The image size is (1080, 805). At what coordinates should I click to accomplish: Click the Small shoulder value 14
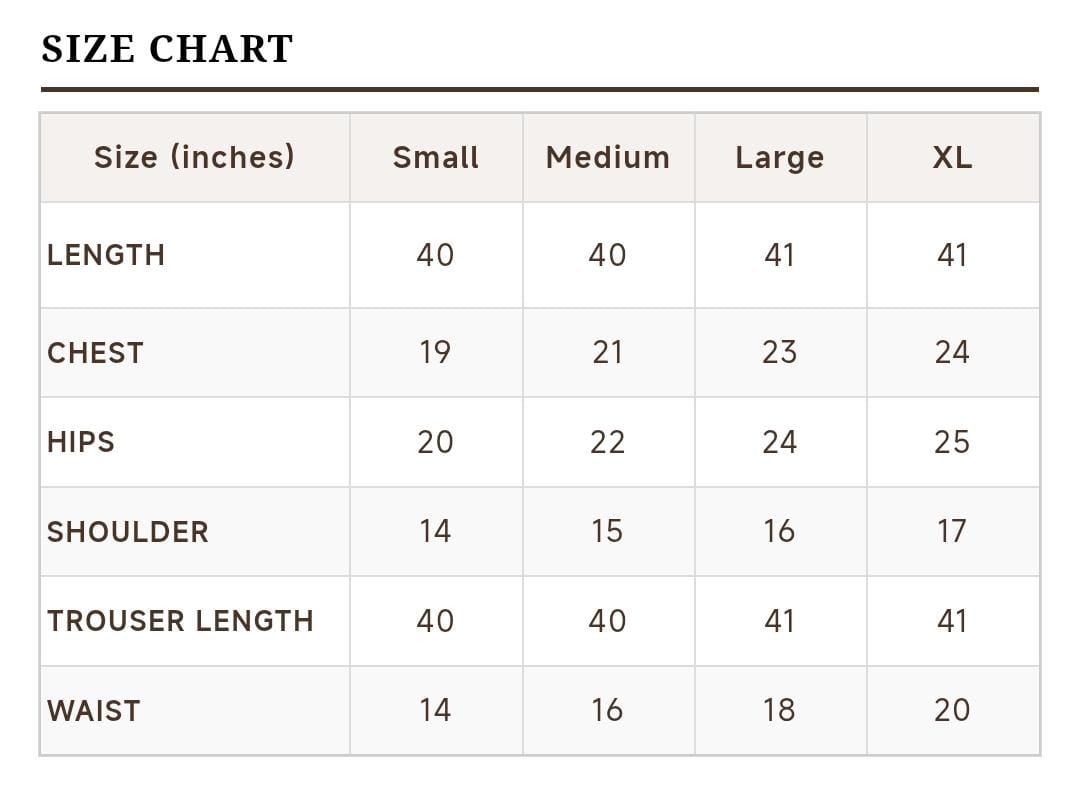pyautogui.click(x=435, y=531)
